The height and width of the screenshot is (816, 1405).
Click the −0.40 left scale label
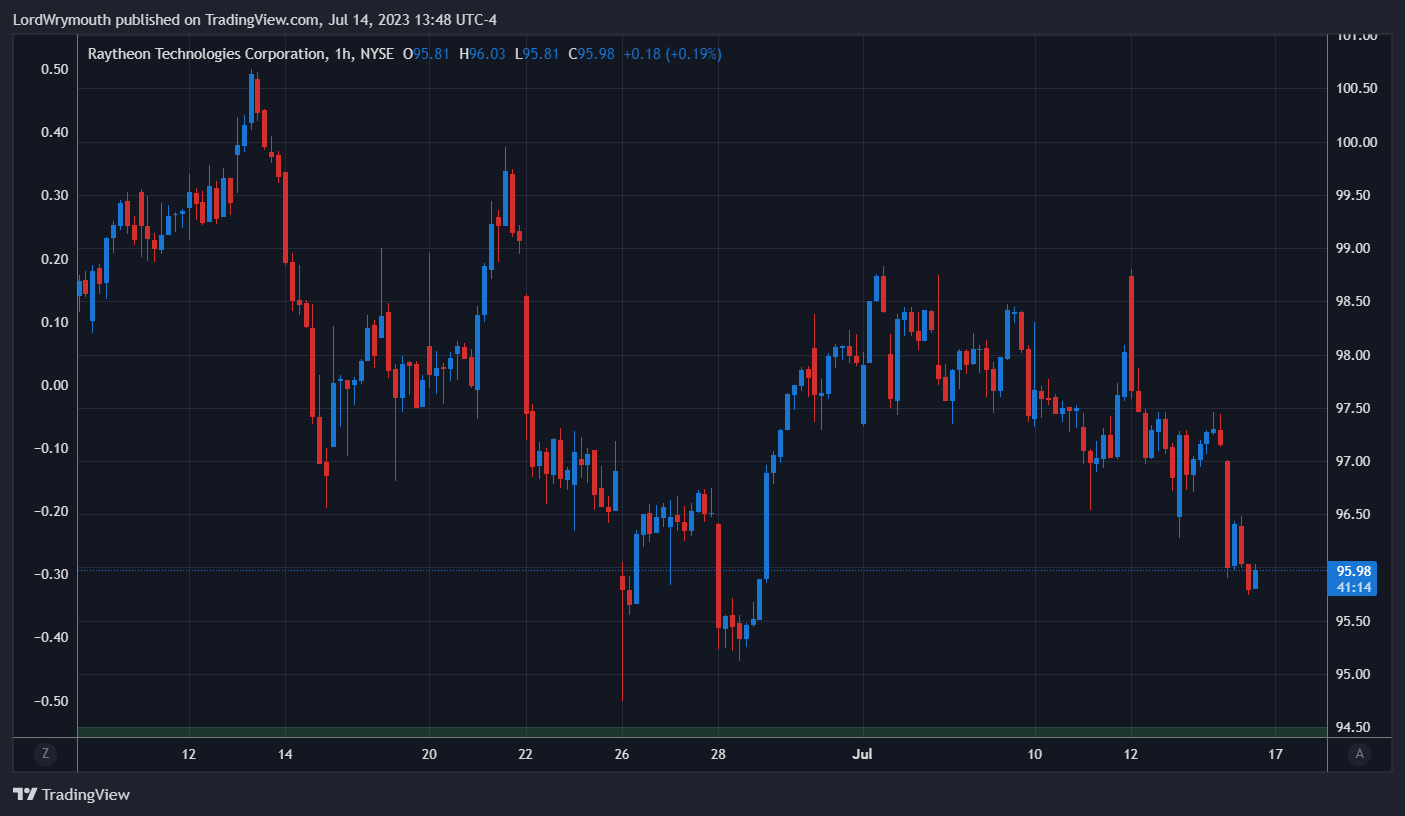pos(50,637)
